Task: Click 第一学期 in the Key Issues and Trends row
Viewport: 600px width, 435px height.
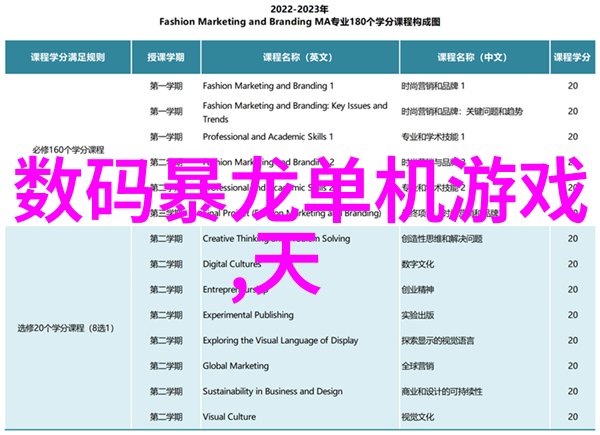Action: click(166, 111)
